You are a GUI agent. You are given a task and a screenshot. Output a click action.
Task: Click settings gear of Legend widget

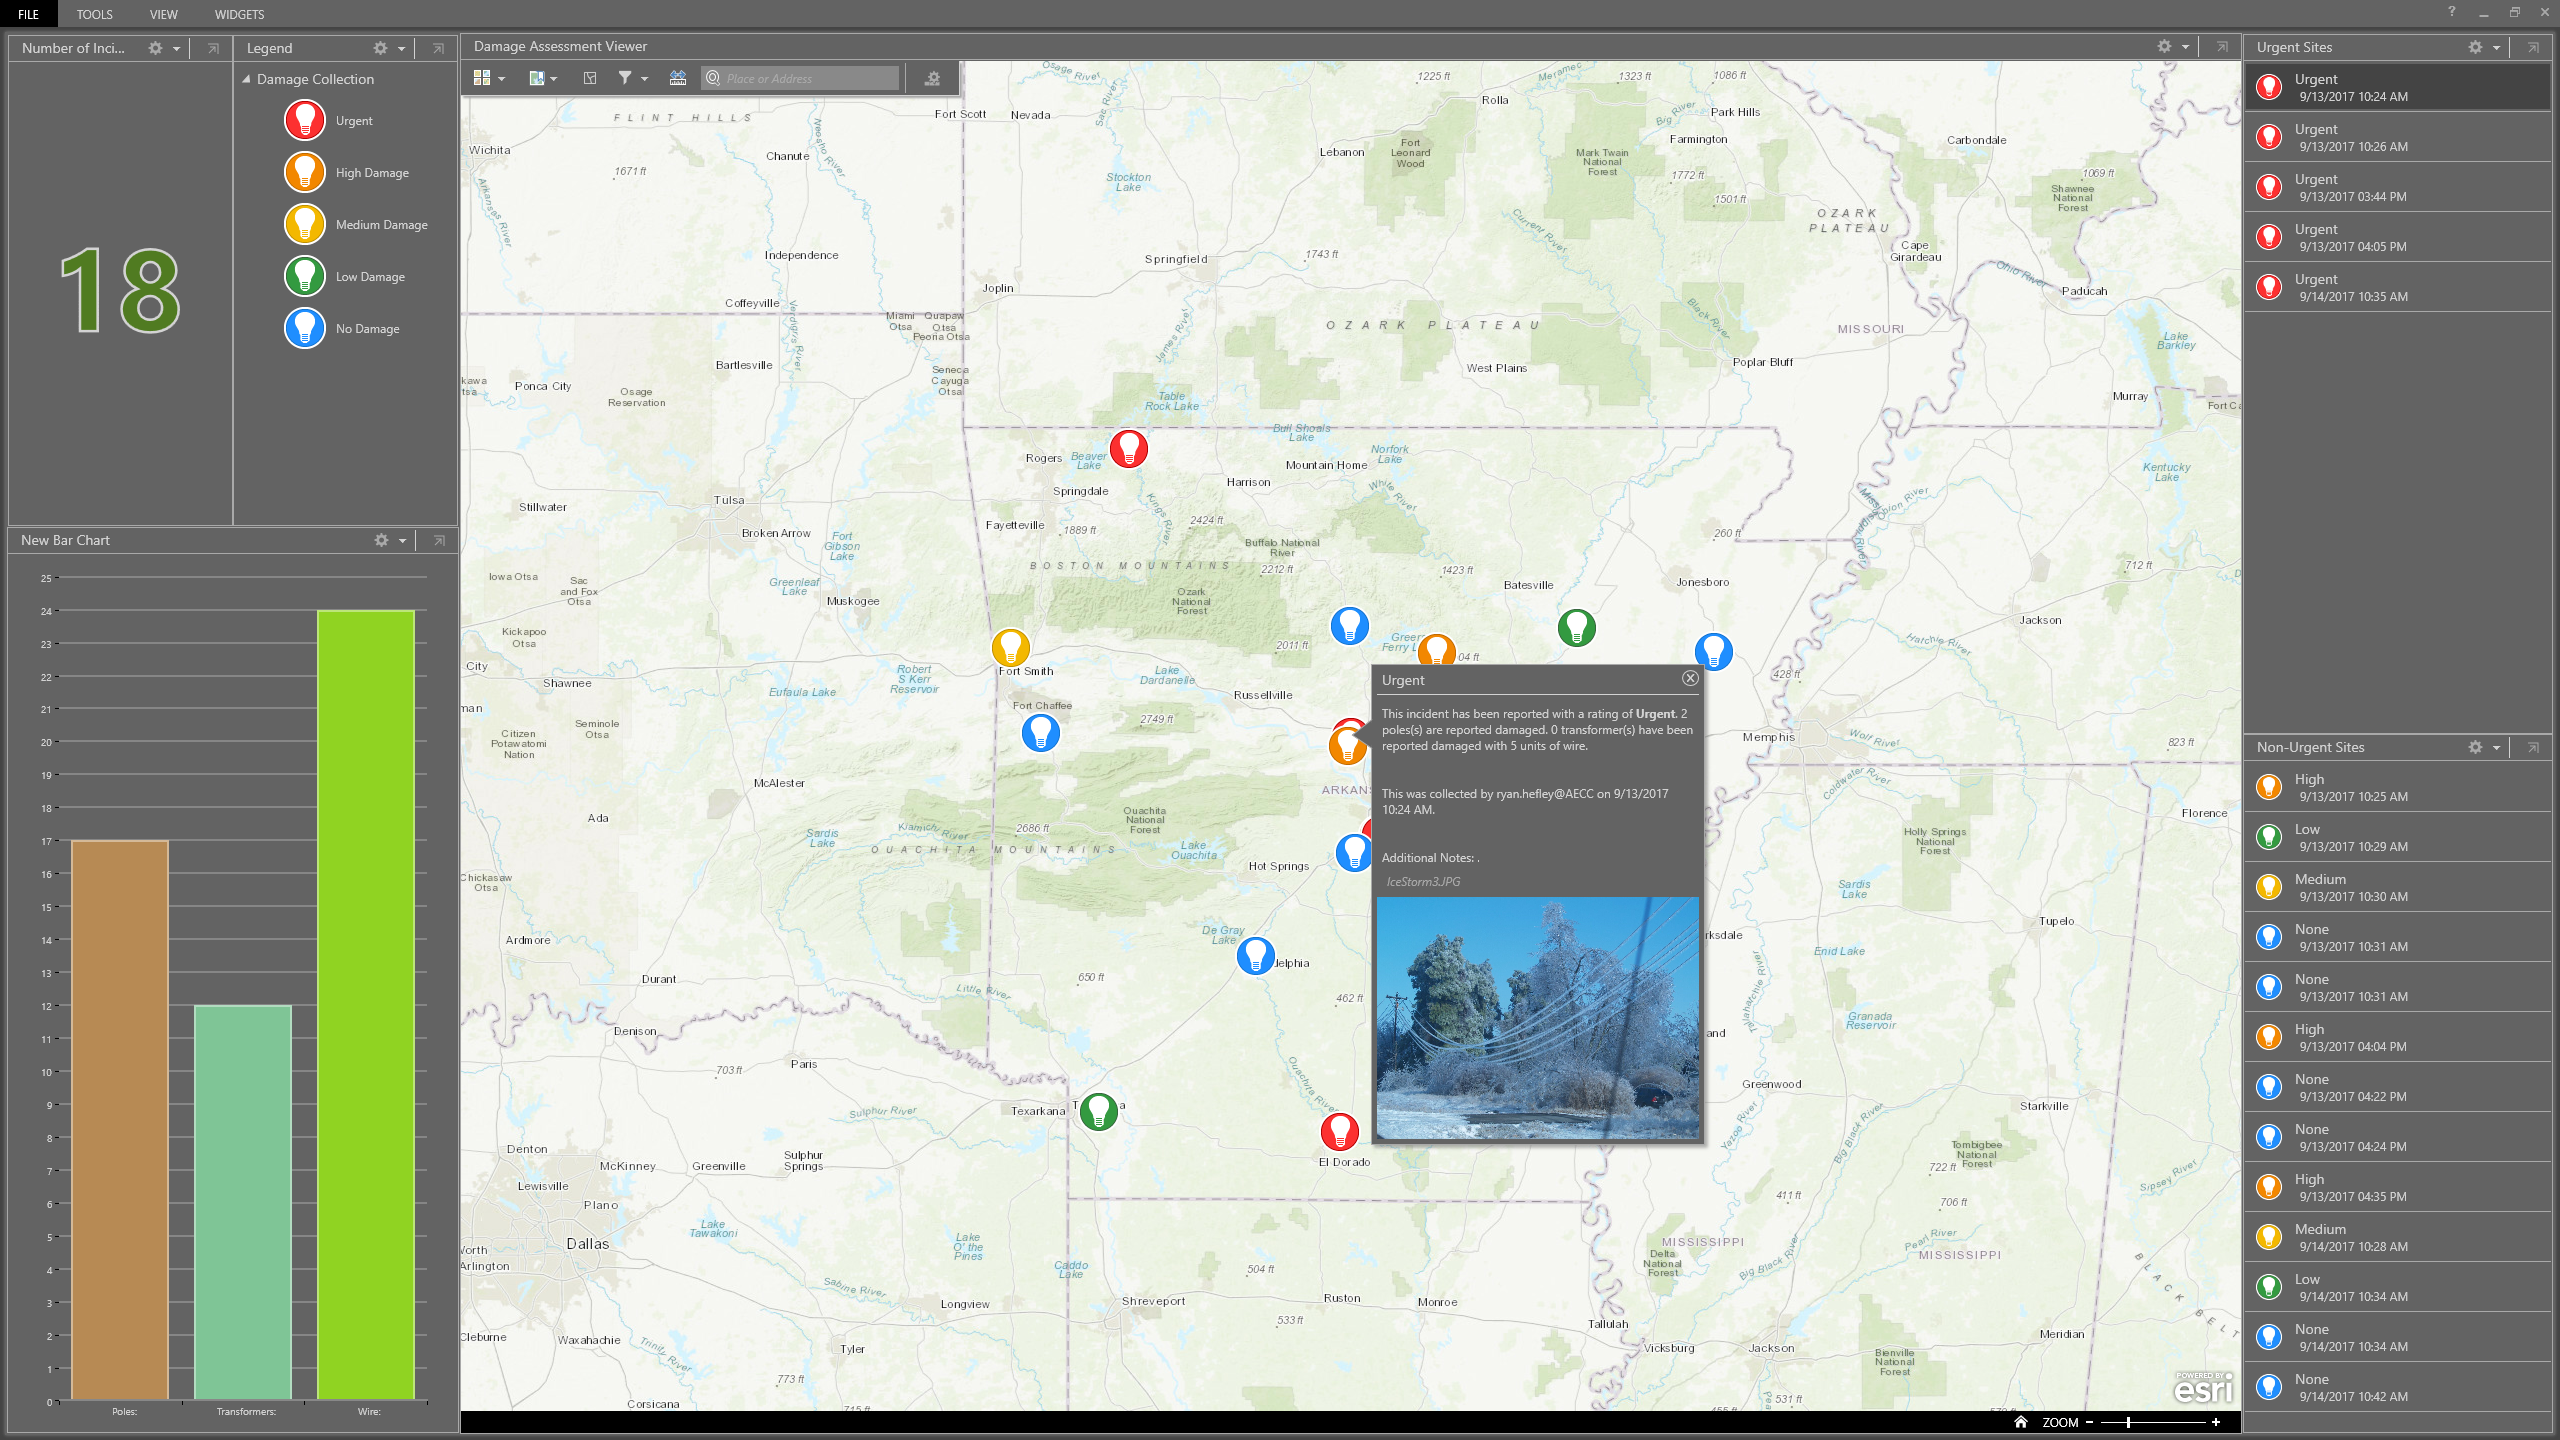[380, 48]
